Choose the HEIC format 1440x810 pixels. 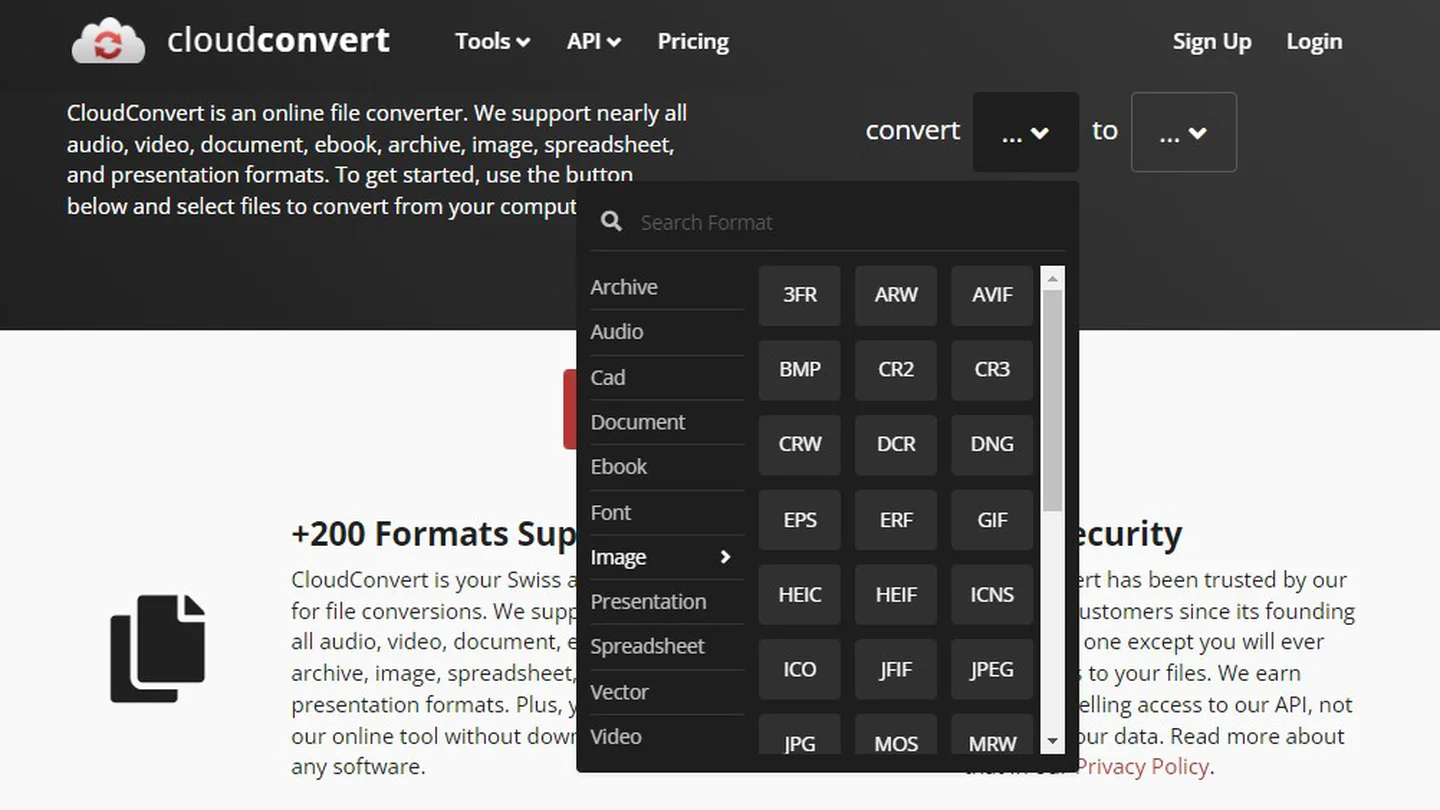800,595
